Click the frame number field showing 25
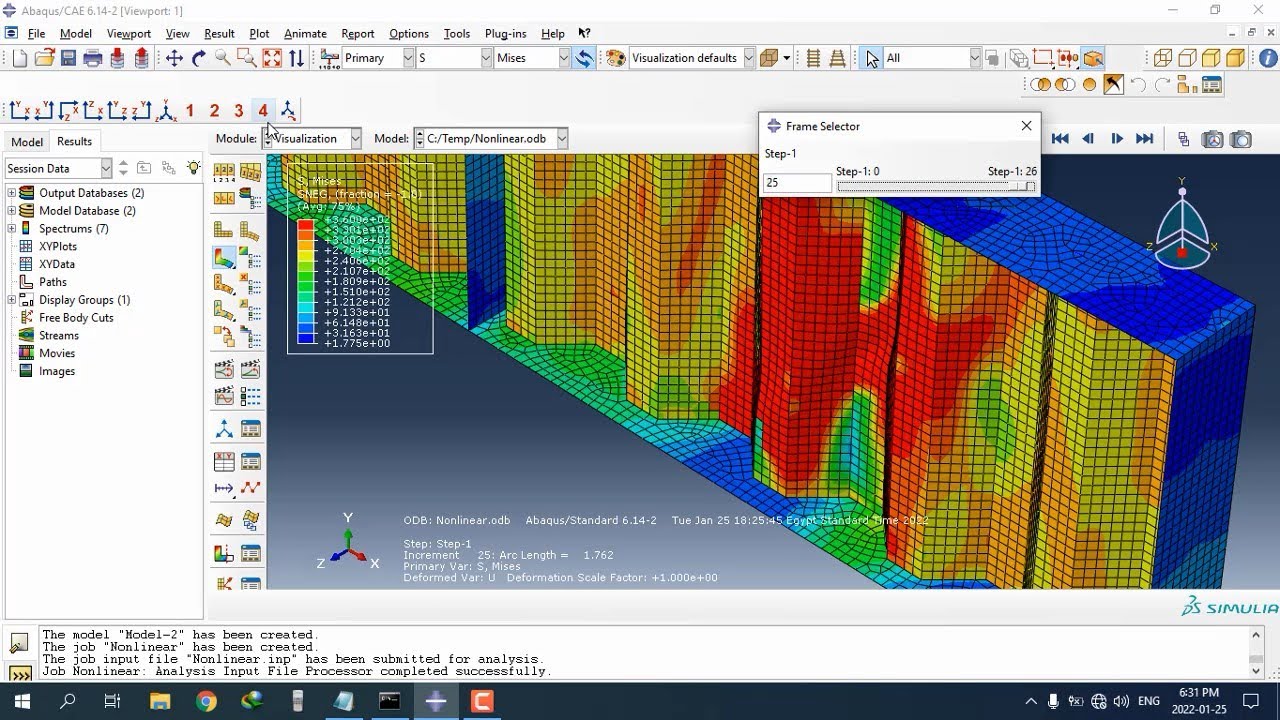The height and width of the screenshot is (720, 1280). click(x=797, y=184)
